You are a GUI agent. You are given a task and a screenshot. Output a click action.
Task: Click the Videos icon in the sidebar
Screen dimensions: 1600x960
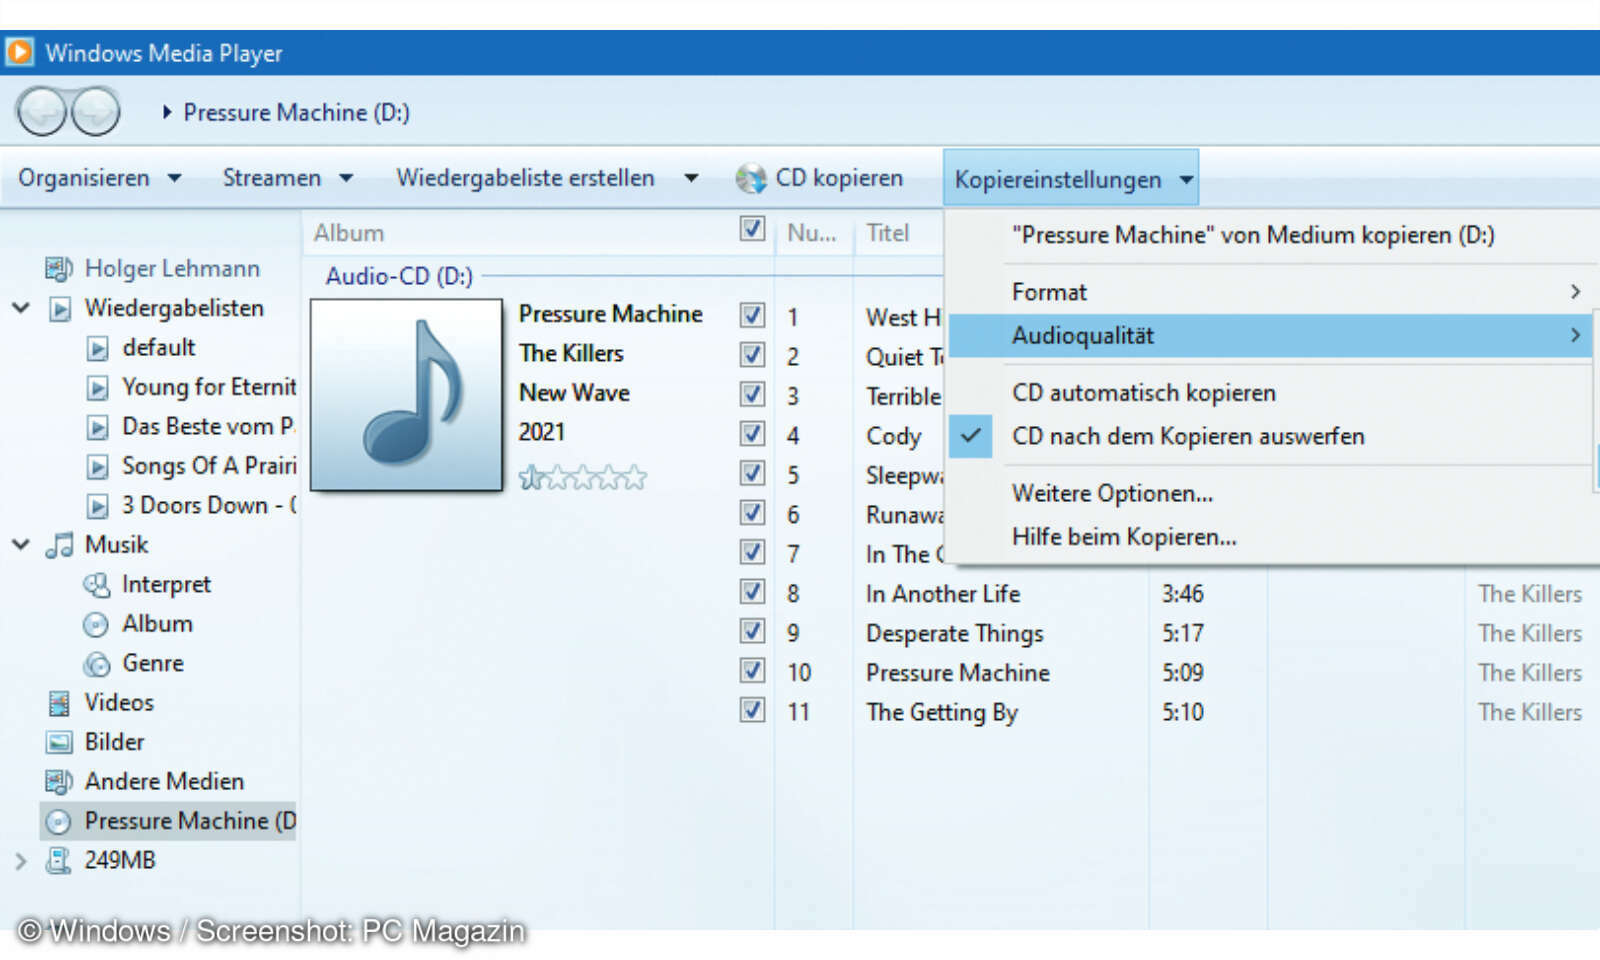pyautogui.click(x=58, y=703)
